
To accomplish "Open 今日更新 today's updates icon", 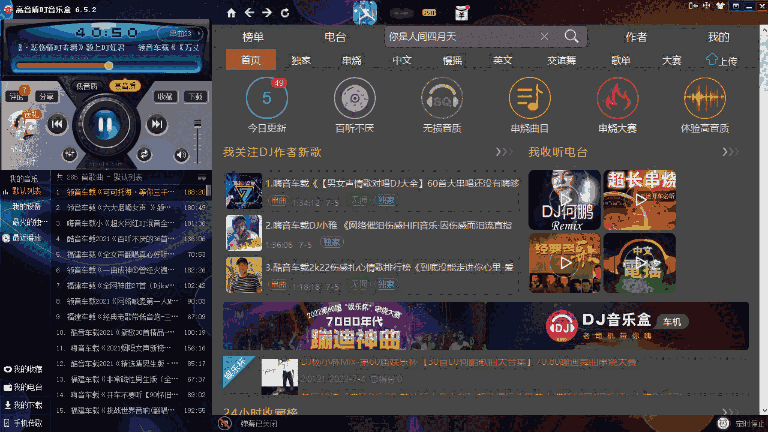I will (x=266, y=98).
